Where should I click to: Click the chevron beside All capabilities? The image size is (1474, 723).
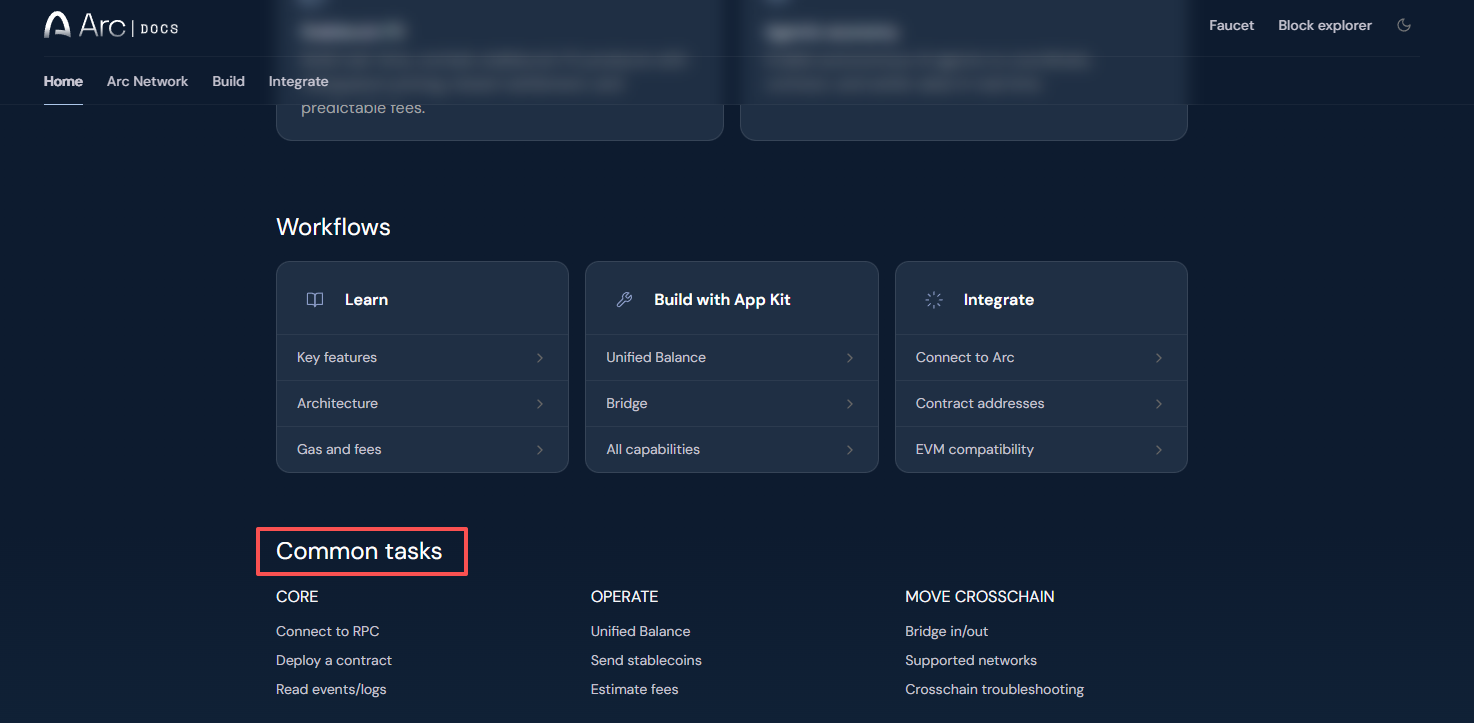[850, 449]
